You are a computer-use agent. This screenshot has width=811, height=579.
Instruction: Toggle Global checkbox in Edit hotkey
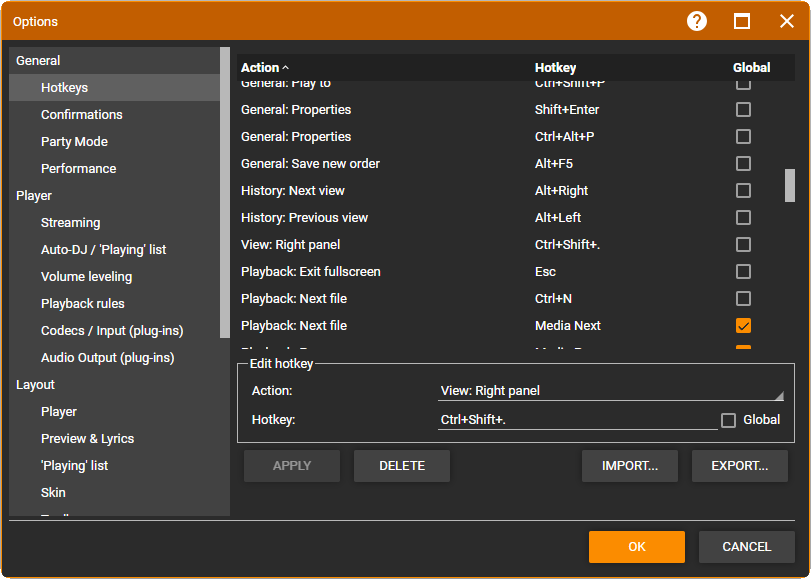click(729, 420)
